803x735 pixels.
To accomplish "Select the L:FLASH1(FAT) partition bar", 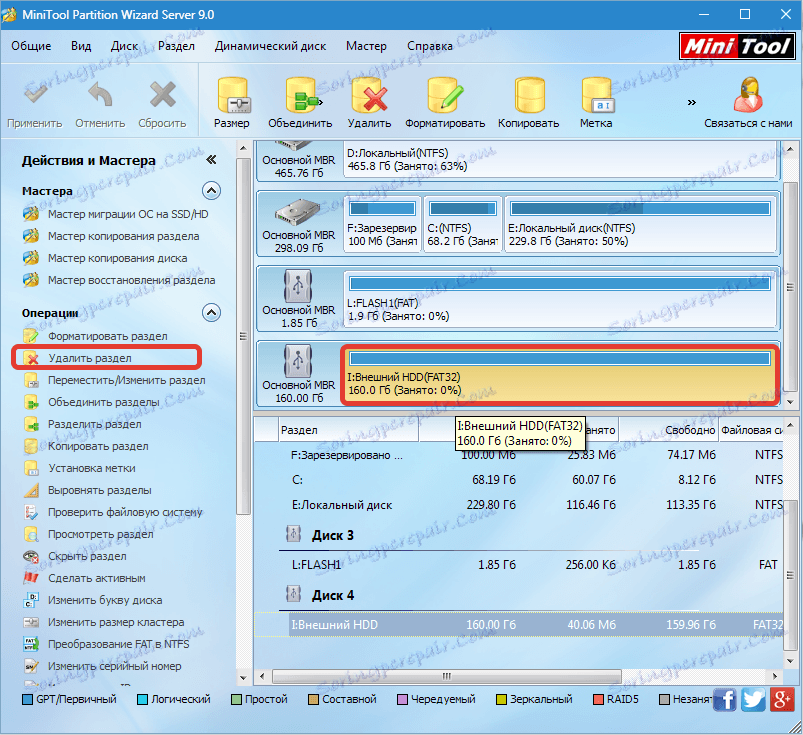I will click(x=560, y=298).
